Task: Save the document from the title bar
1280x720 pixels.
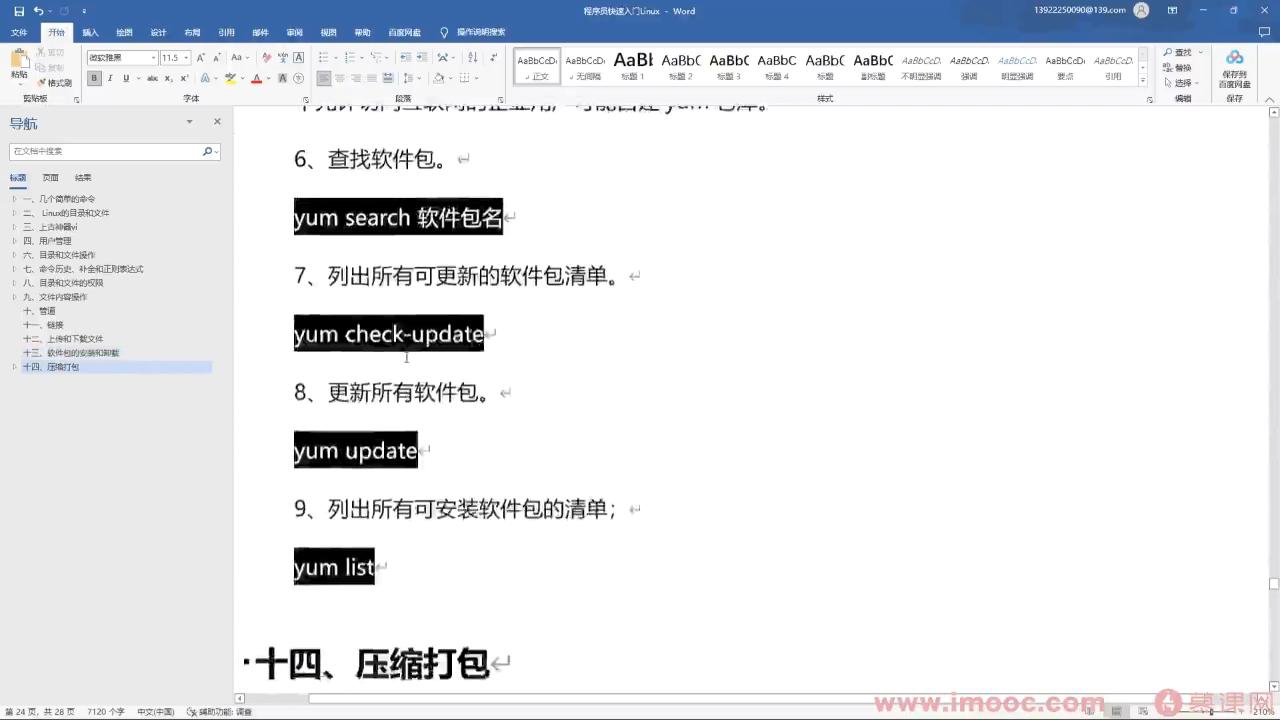Action: coord(19,11)
